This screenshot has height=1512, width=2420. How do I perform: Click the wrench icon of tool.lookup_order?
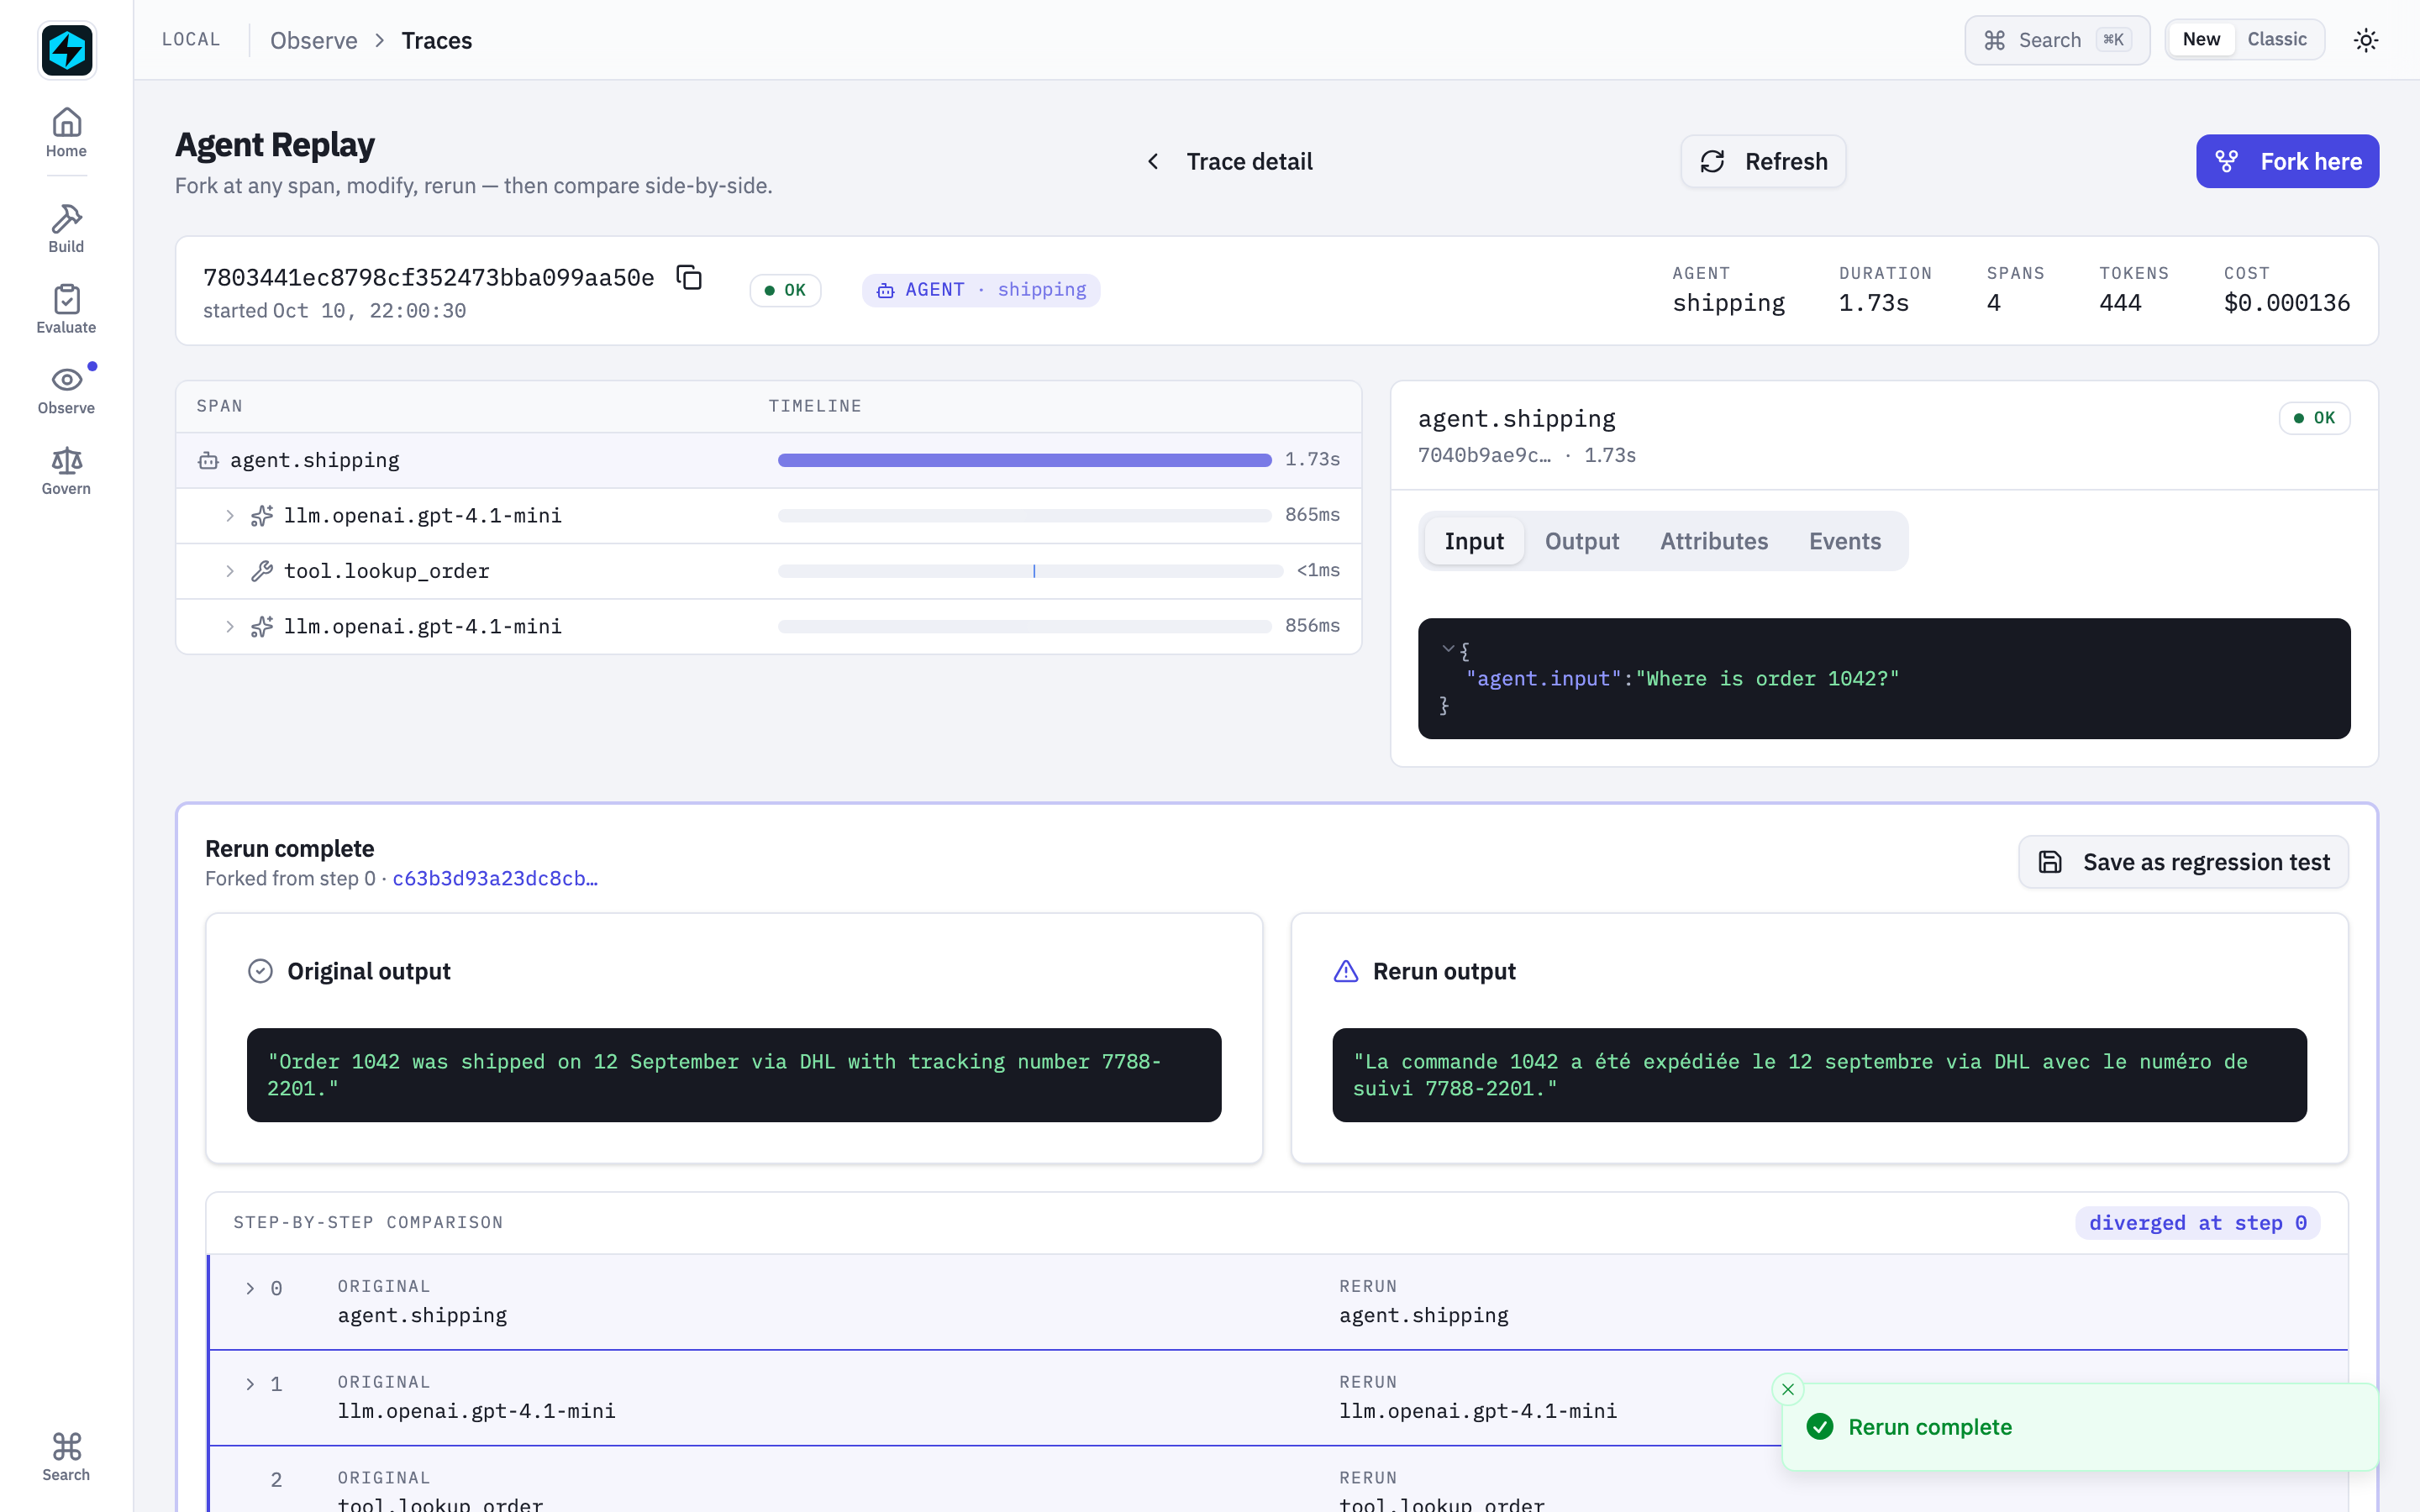click(x=262, y=571)
